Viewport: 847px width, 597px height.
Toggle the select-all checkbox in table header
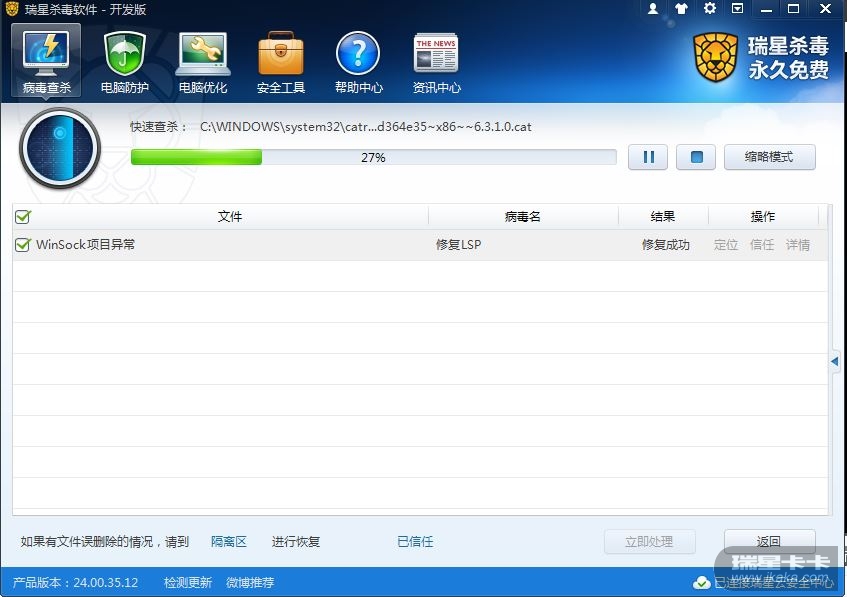coord(23,217)
